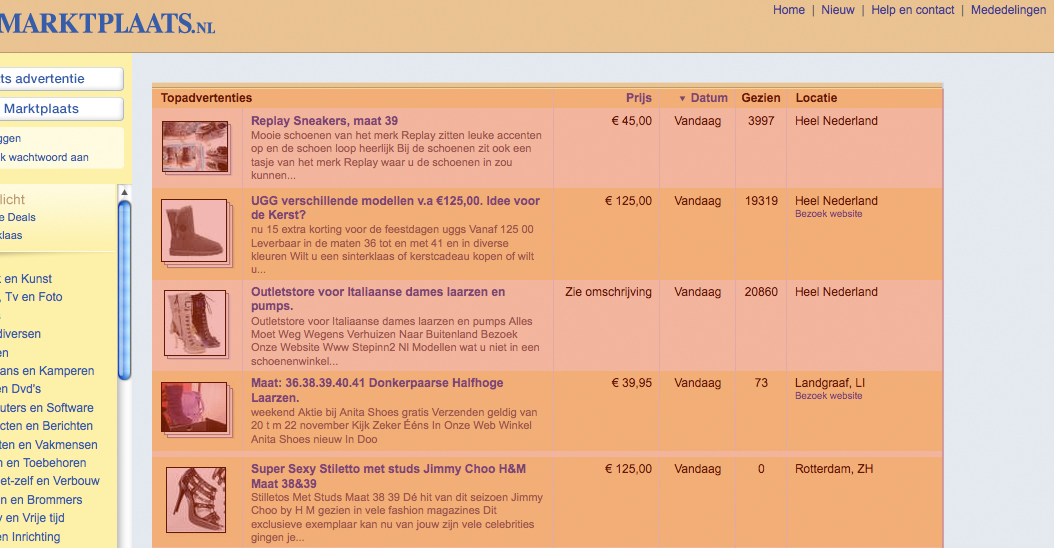Click the € 39,95 price
This screenshot has height=548, width=1054.
[631, 383]
